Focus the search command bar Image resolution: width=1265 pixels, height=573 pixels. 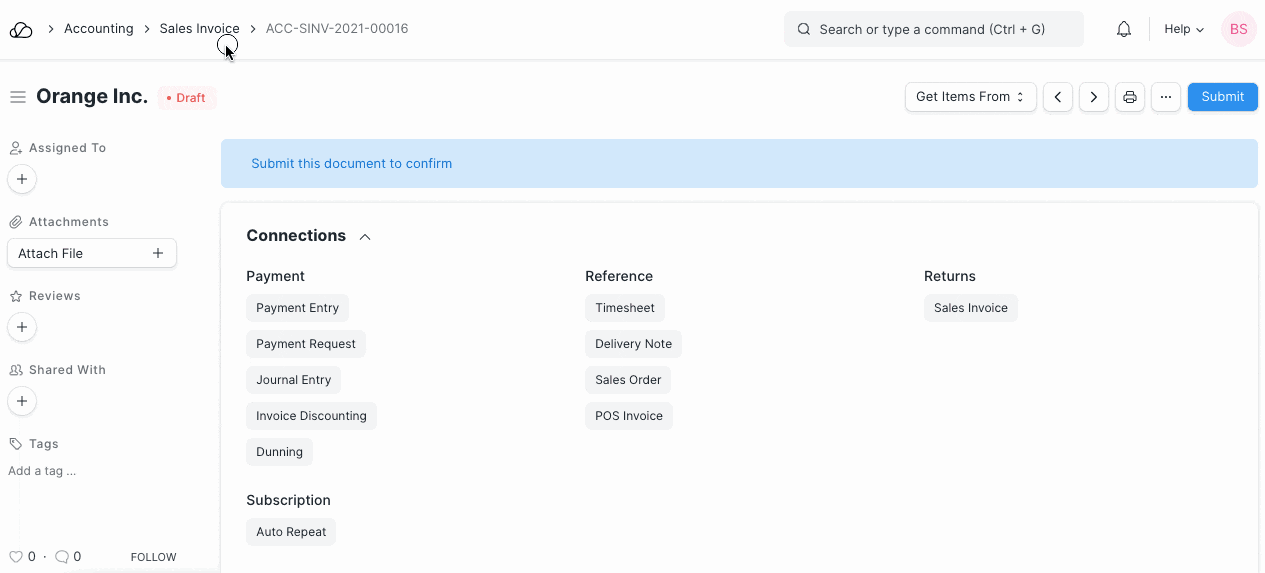[x=933, y=30]
